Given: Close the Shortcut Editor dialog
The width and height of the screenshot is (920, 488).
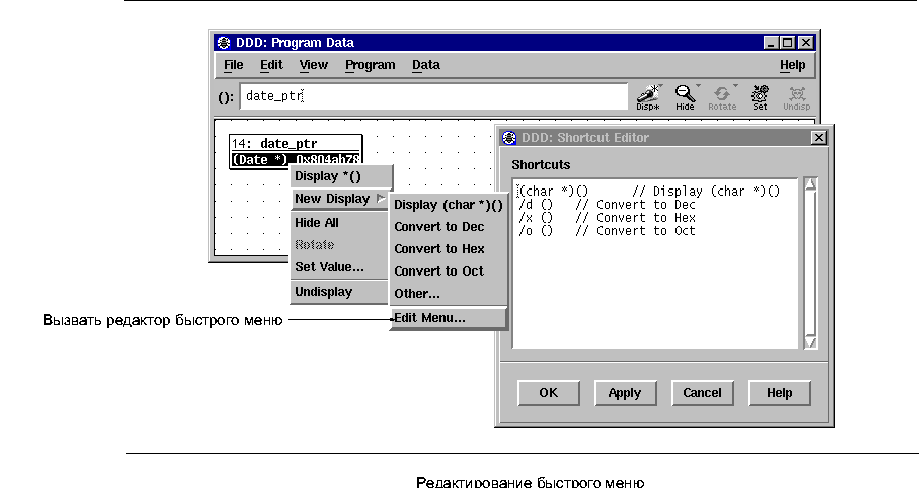Looking at the screenshot, I should pyautogui.click(x=818, y=138).
